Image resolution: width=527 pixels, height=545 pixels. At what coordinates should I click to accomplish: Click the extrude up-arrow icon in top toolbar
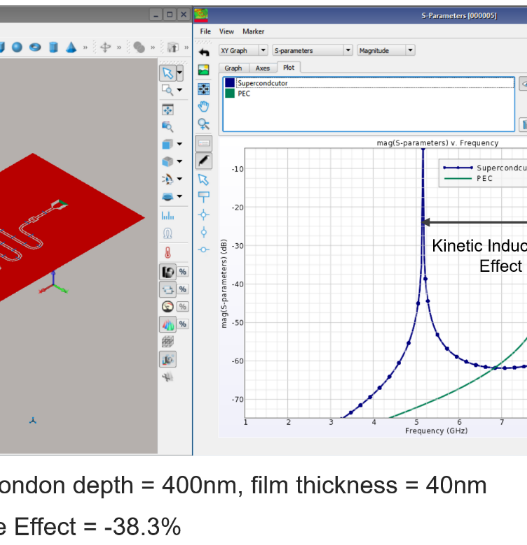pos(173,47)
